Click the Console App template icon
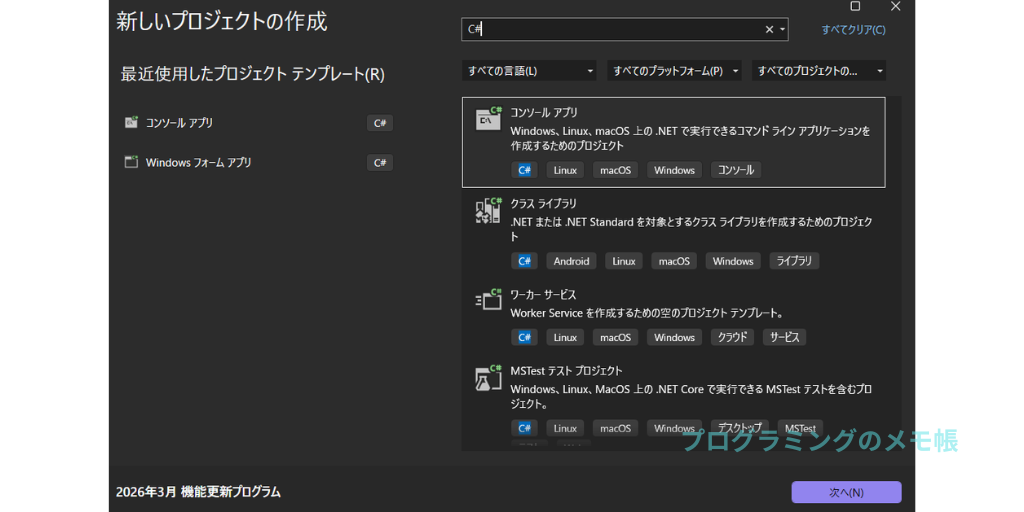This screenshot has height=512, width=1024. click(488, 119)
